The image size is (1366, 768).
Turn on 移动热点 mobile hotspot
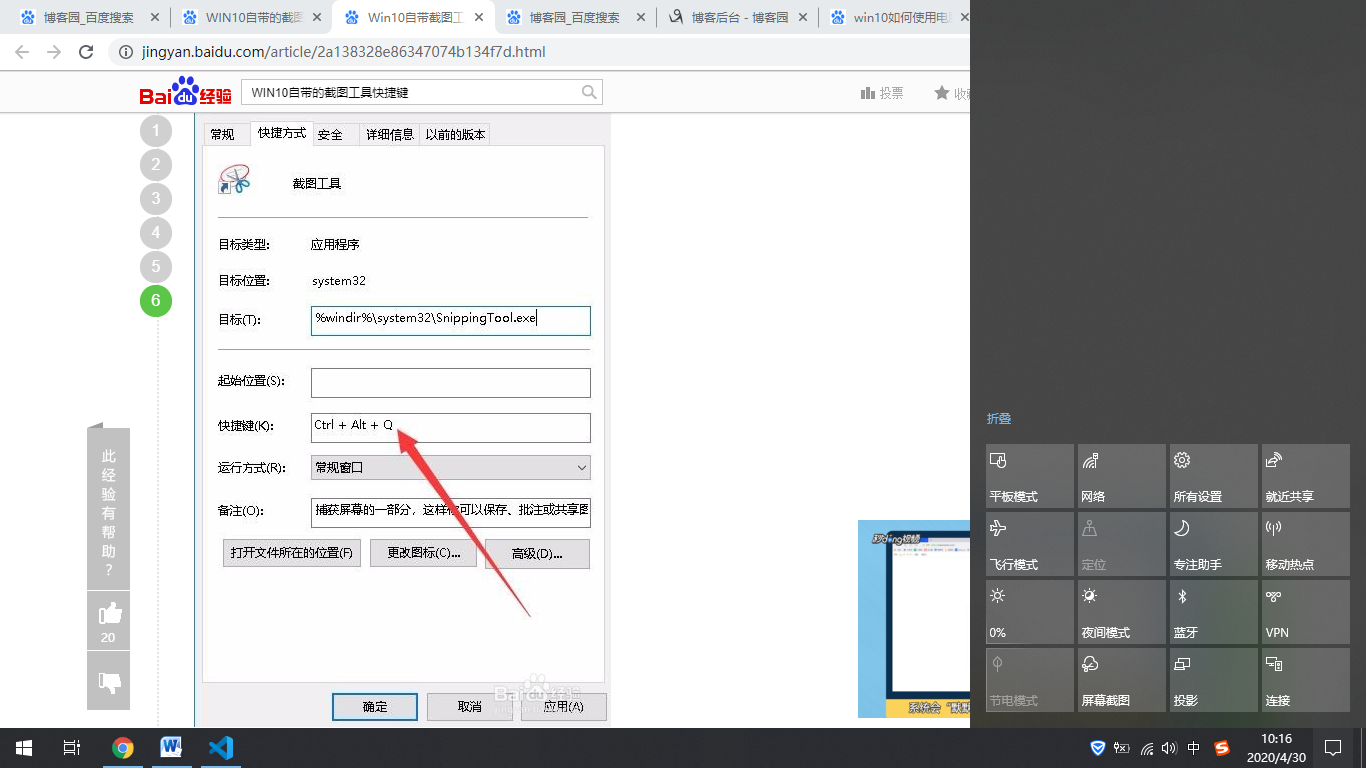1305,546
